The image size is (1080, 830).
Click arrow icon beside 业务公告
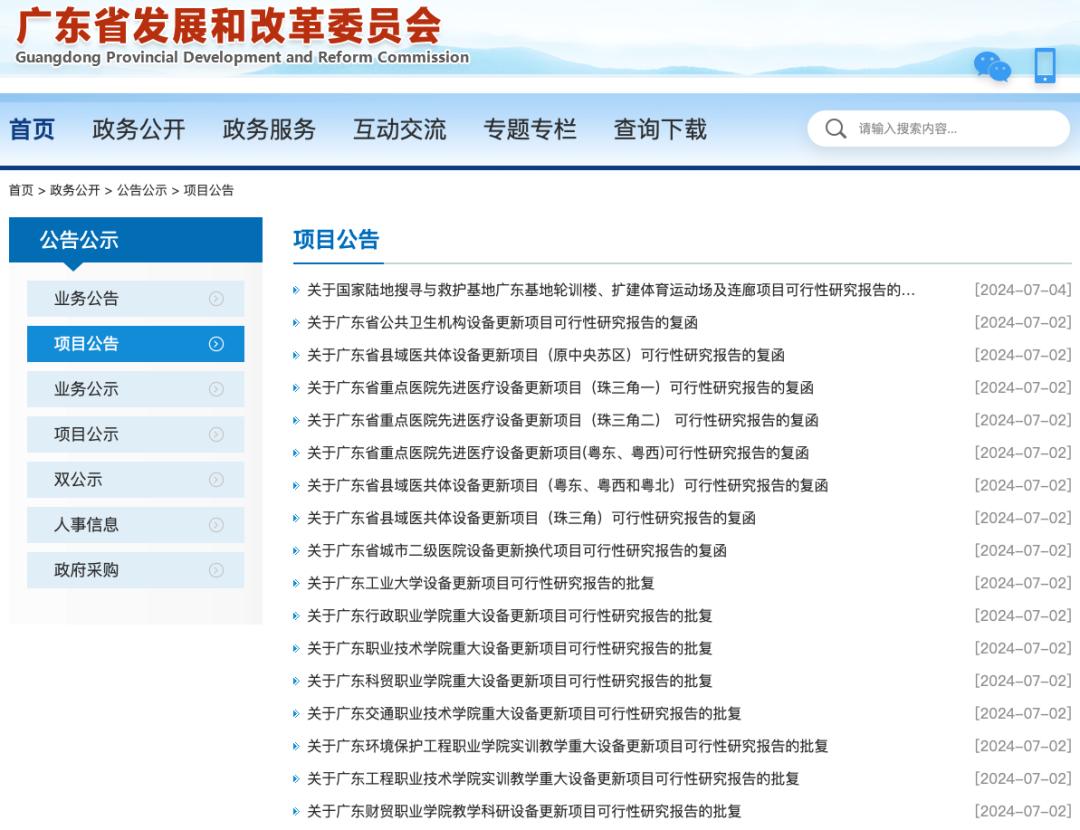coord(216,299)
